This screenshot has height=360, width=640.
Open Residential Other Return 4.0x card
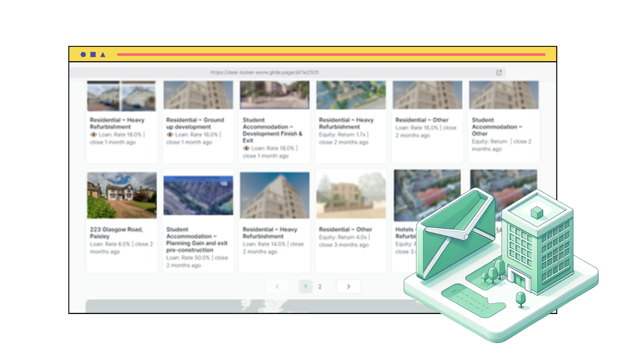(351, 221)
